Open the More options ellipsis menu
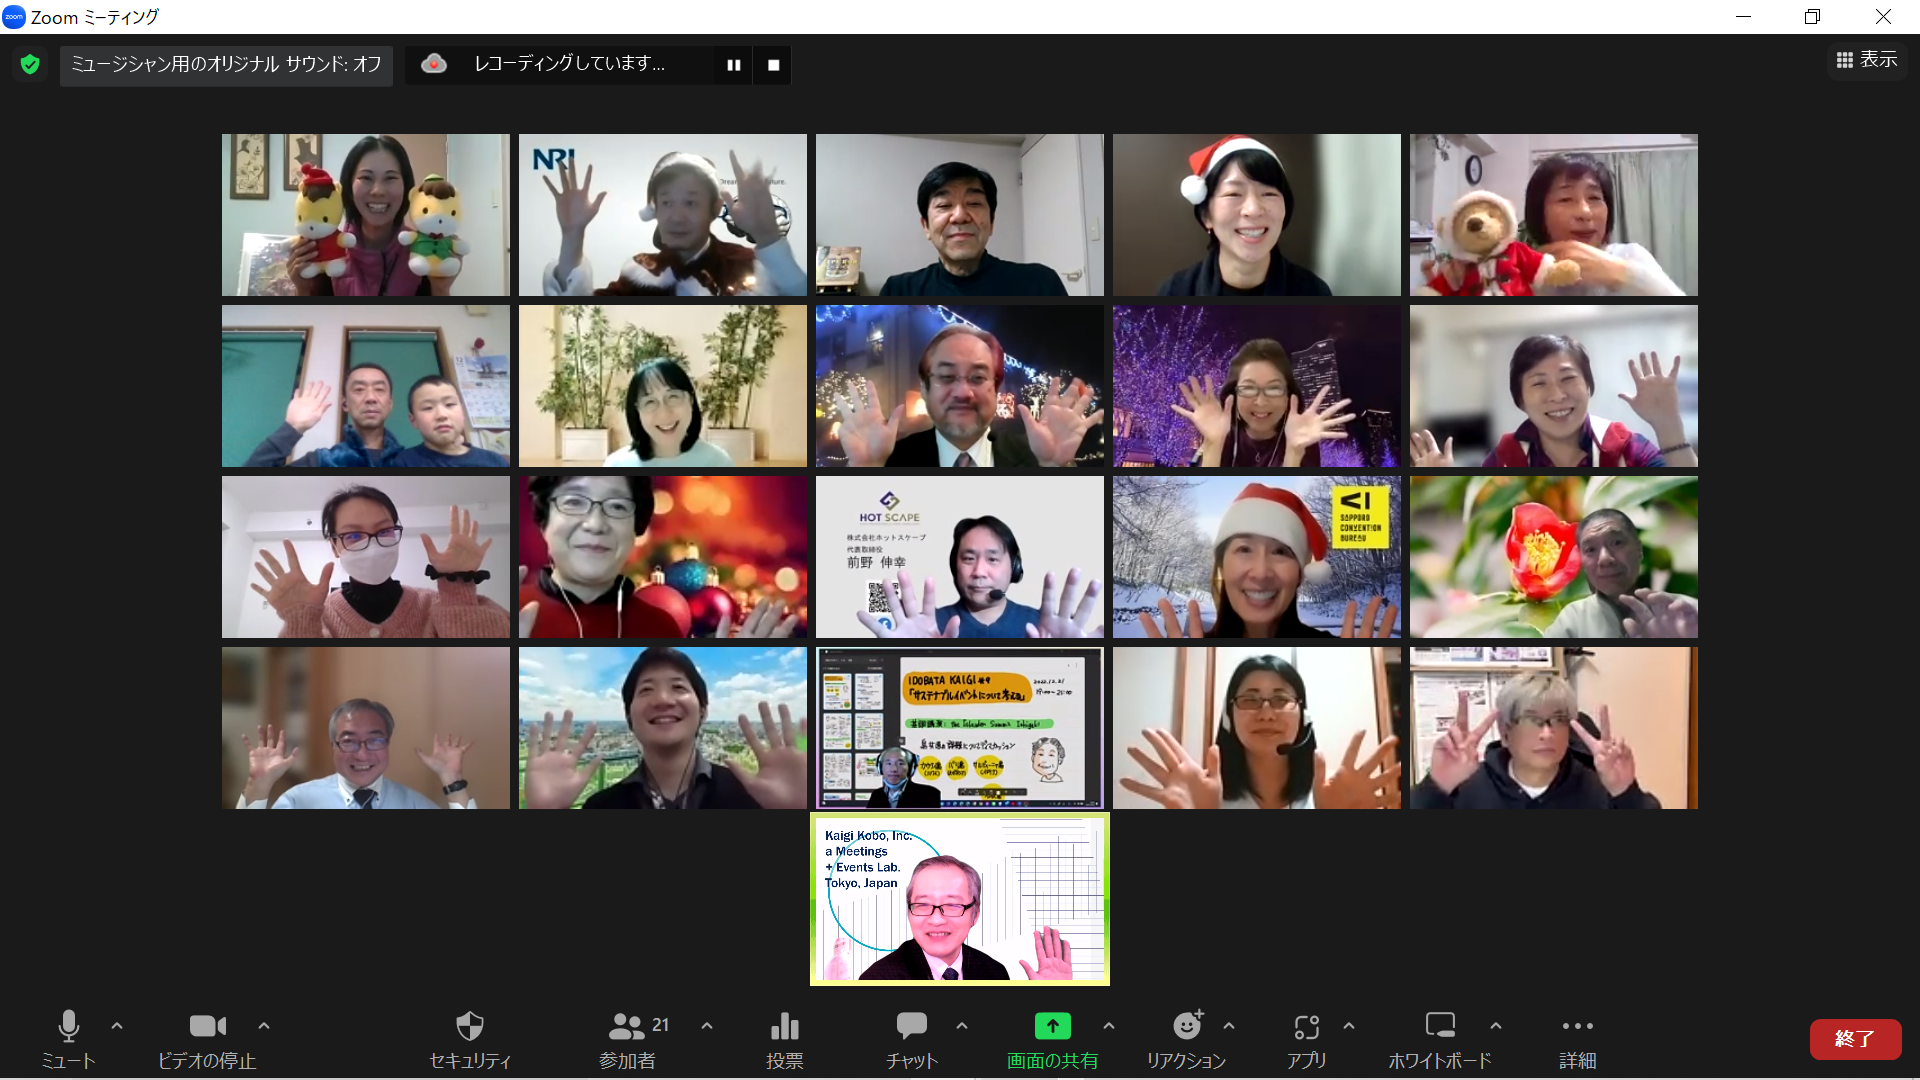The height and width of the screenshot is (1080, 1920). click(1577, 1027)
